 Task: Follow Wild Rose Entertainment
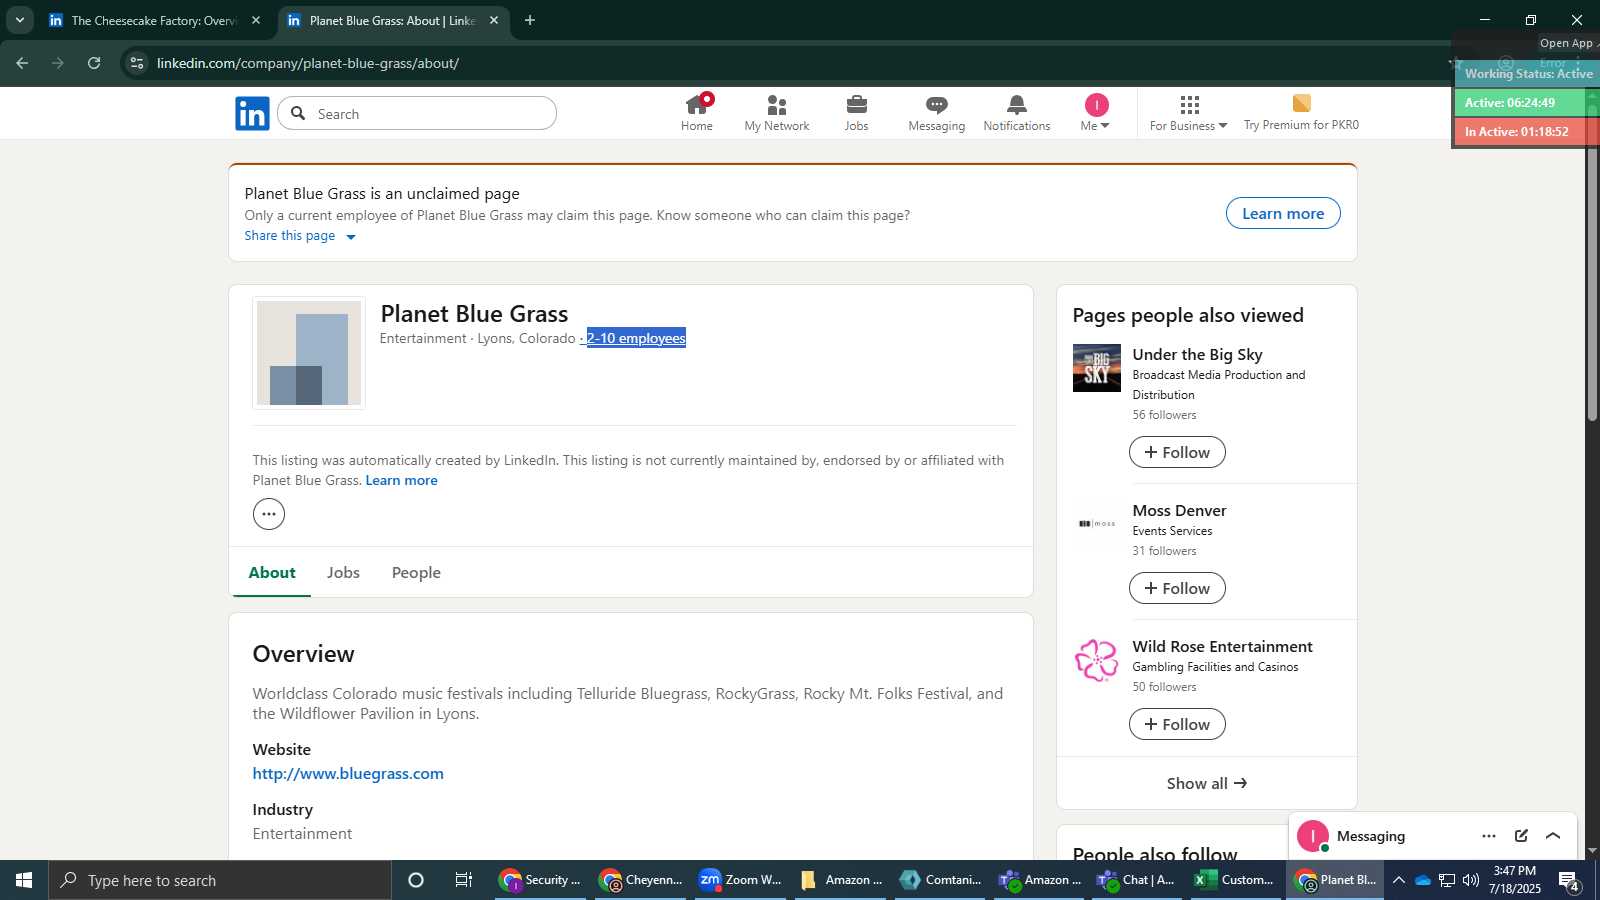1177,724
